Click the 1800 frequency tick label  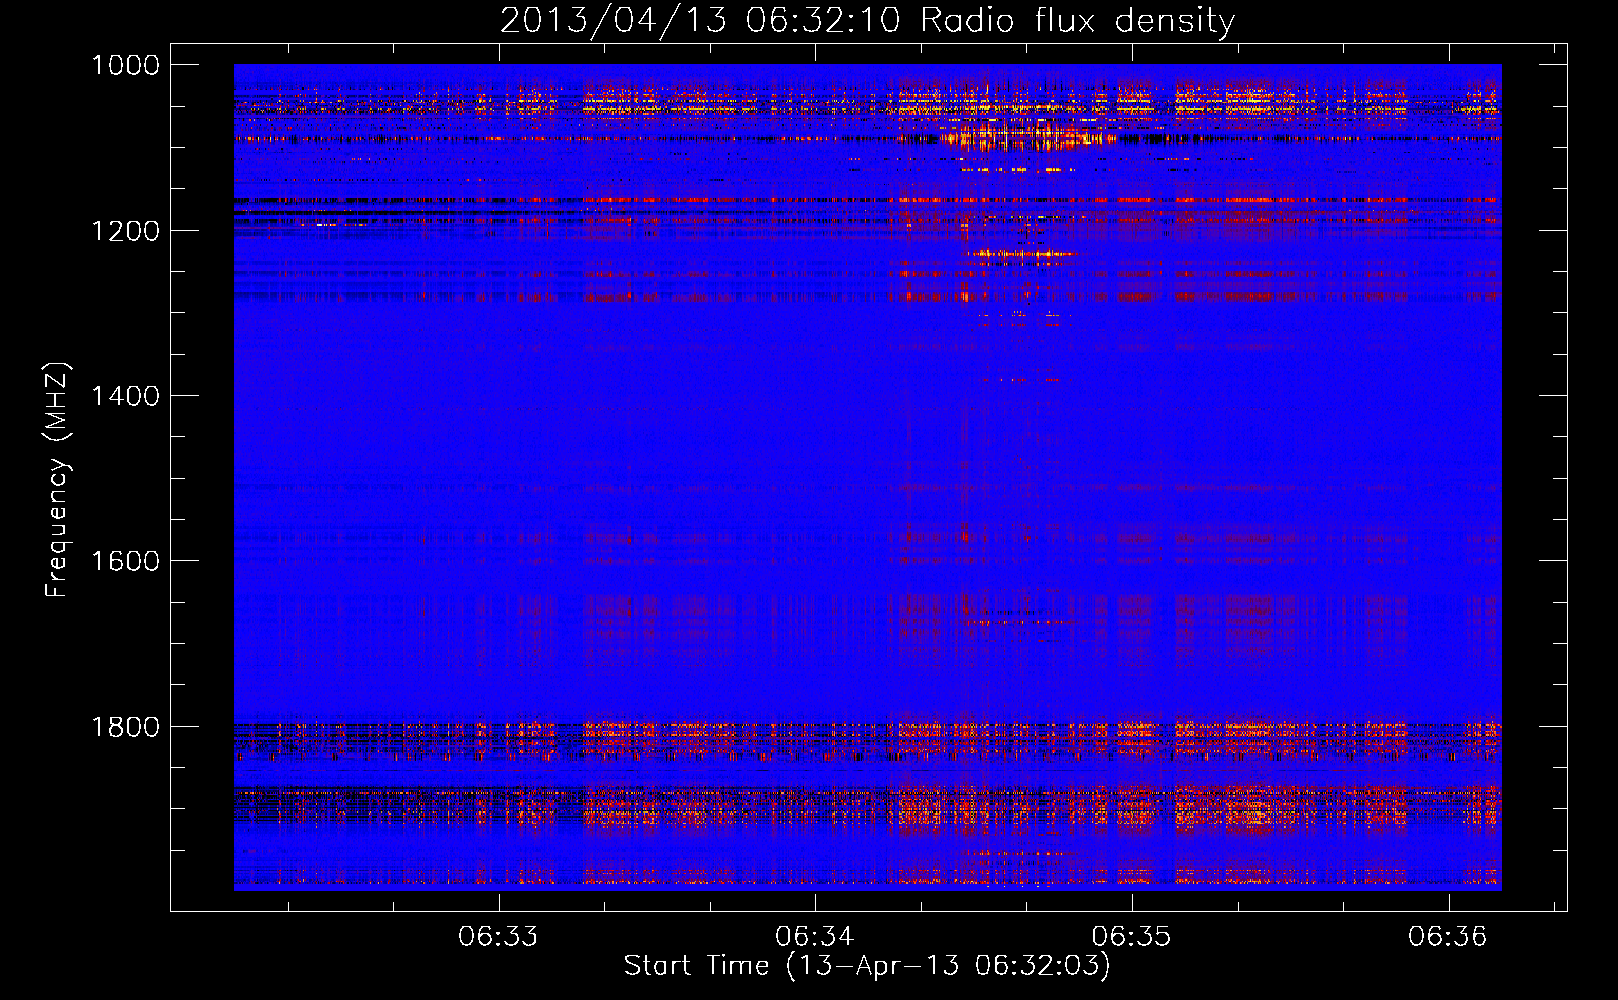point(126,727)
